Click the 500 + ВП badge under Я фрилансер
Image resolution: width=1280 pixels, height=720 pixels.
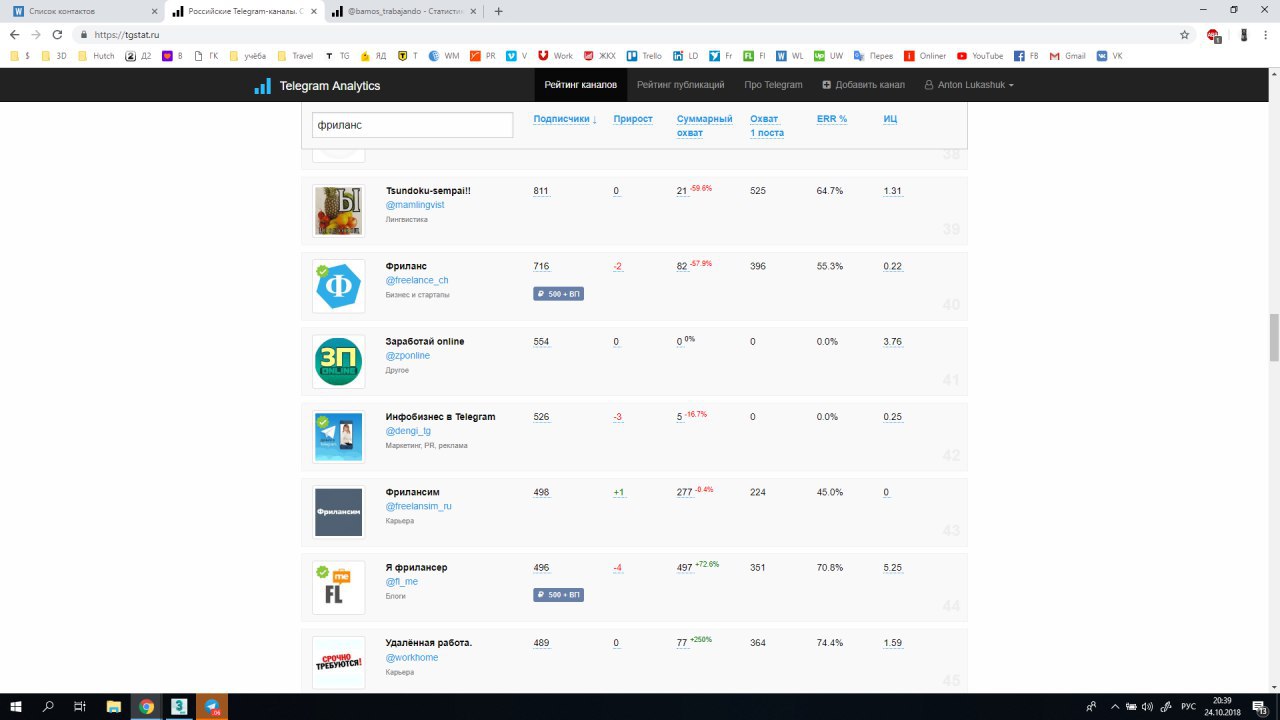558,595
